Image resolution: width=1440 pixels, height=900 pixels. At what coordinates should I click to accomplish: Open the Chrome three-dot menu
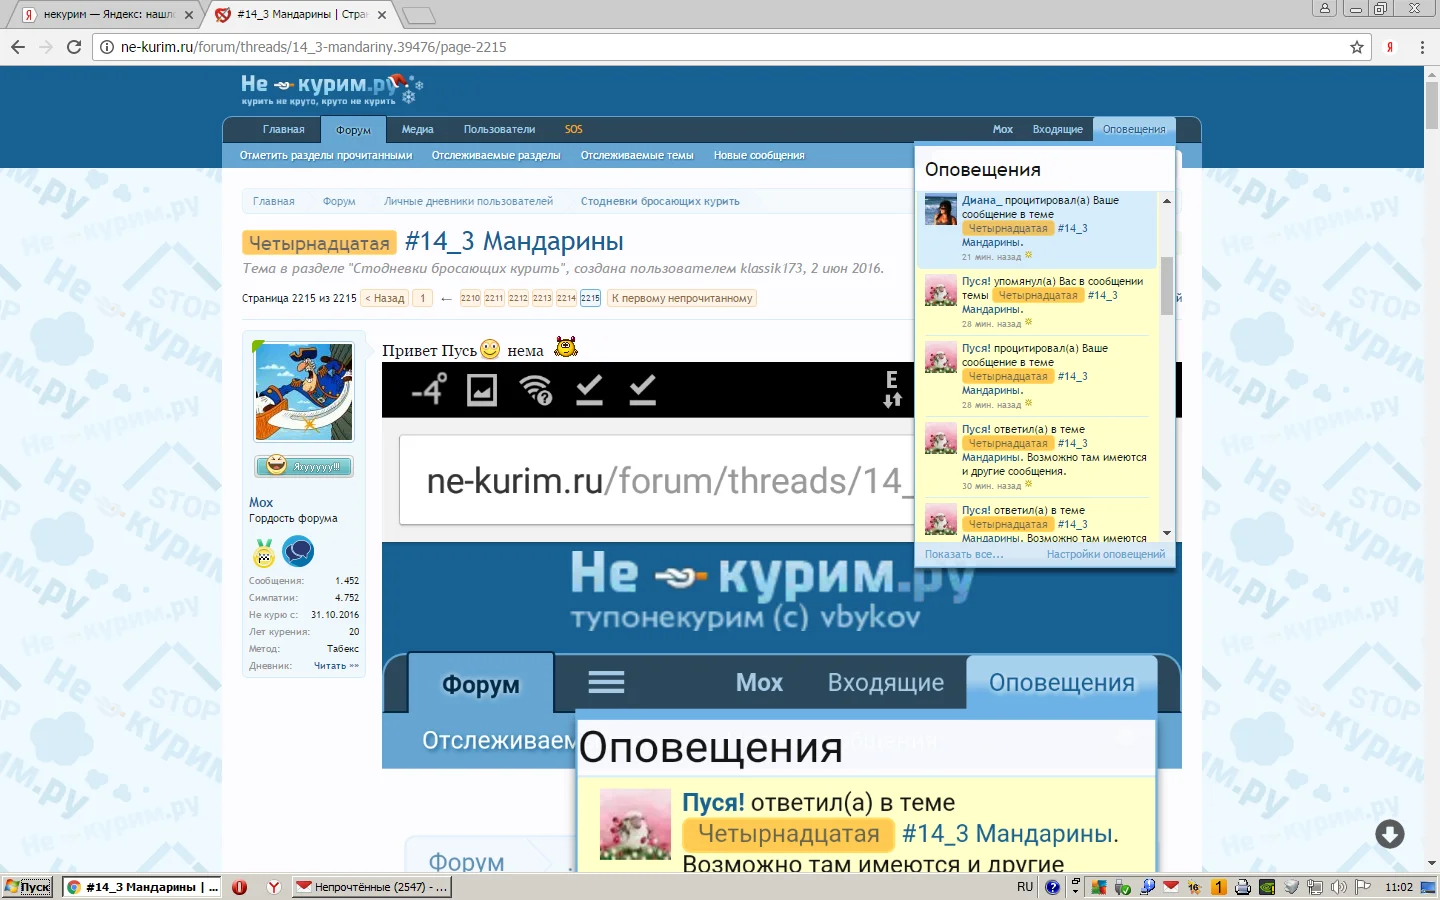click(1422, 47)
